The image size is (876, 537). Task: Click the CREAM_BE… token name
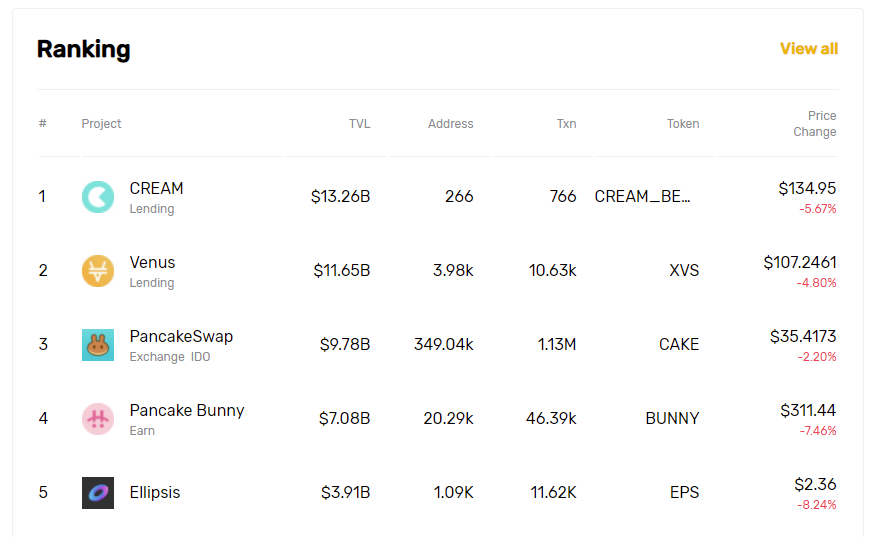642,196
